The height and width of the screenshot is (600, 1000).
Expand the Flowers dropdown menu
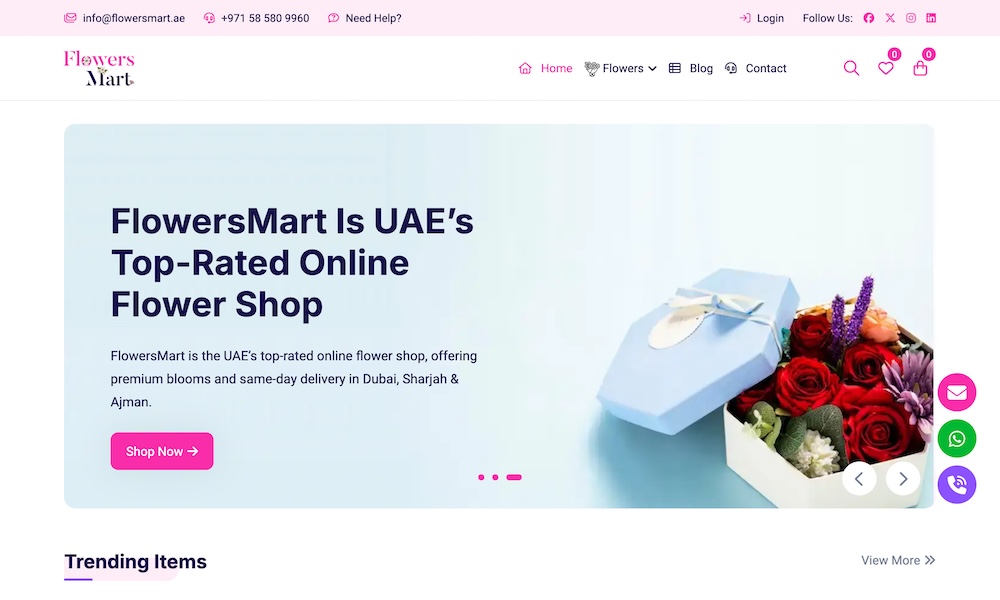pyautogui.click(x=621, y=68)
